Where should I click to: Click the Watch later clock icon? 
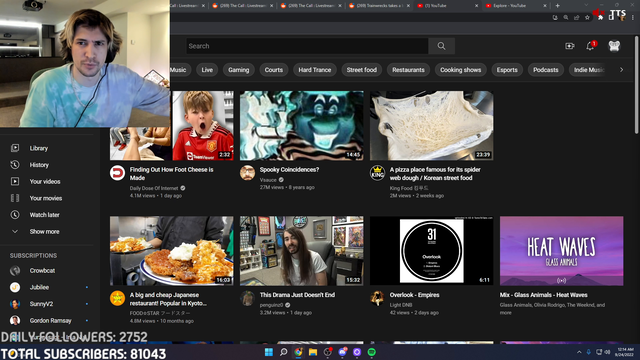point(15,215)
